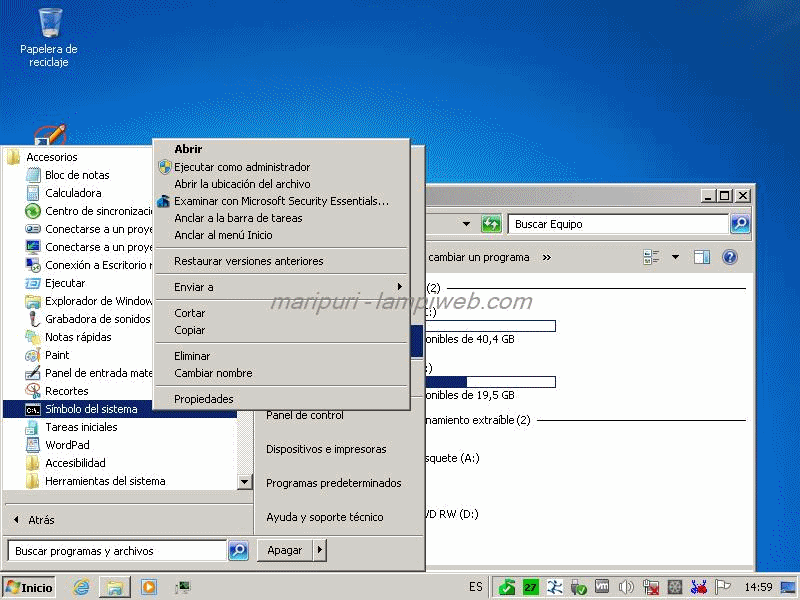
Task: Click the start menu search magnifier icon
Action: point(238,551)
